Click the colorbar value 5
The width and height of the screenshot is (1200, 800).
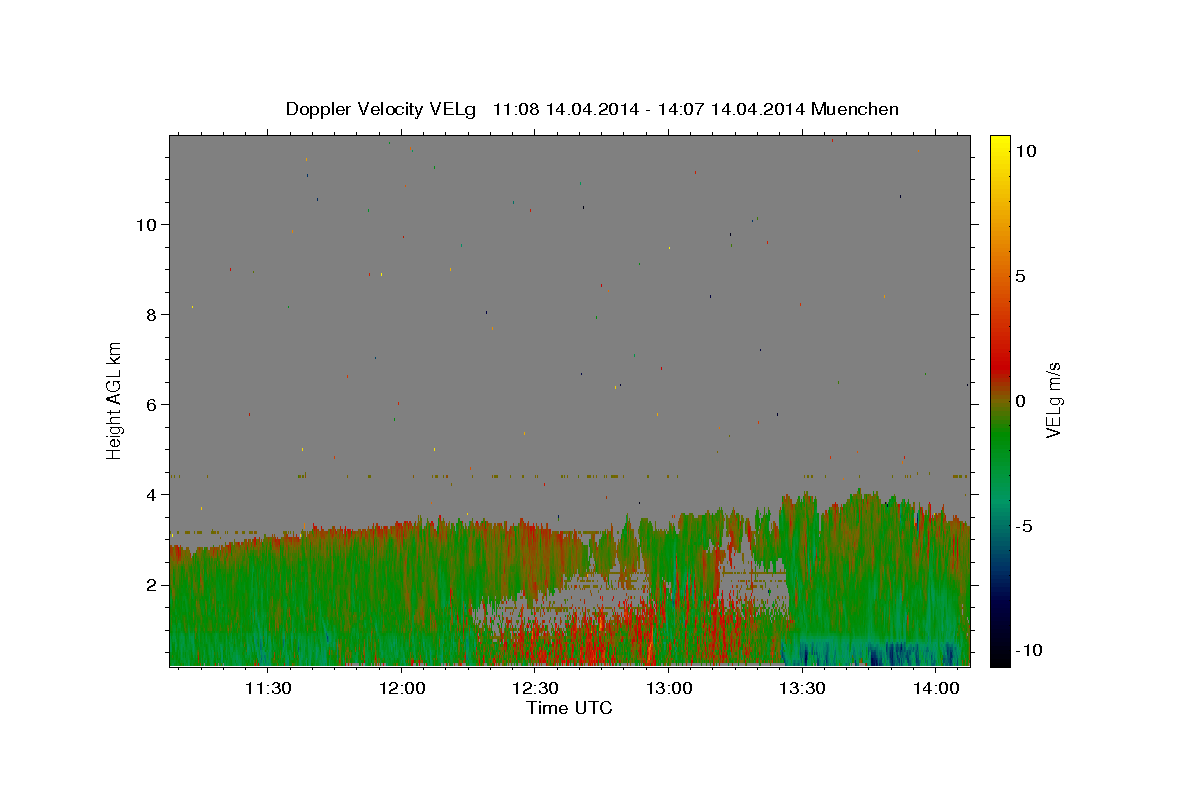pyautogui.click(x=1021, y=276)
